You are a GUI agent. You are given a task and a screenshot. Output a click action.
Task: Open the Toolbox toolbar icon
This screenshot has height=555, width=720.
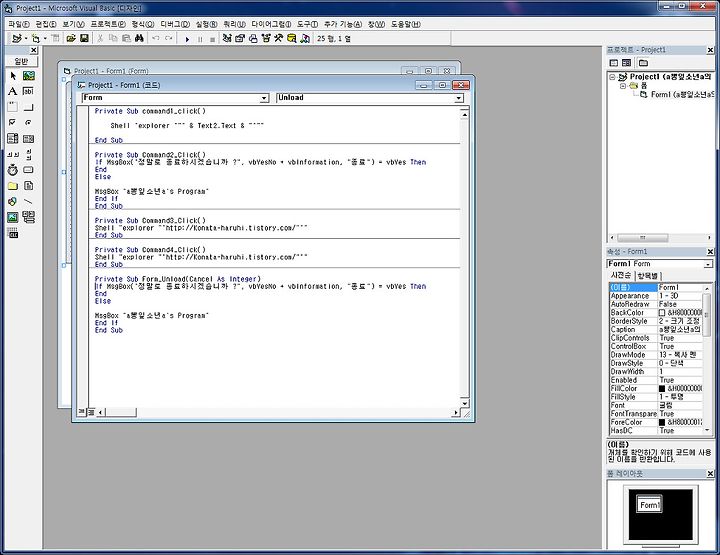(x=279, y=39)
